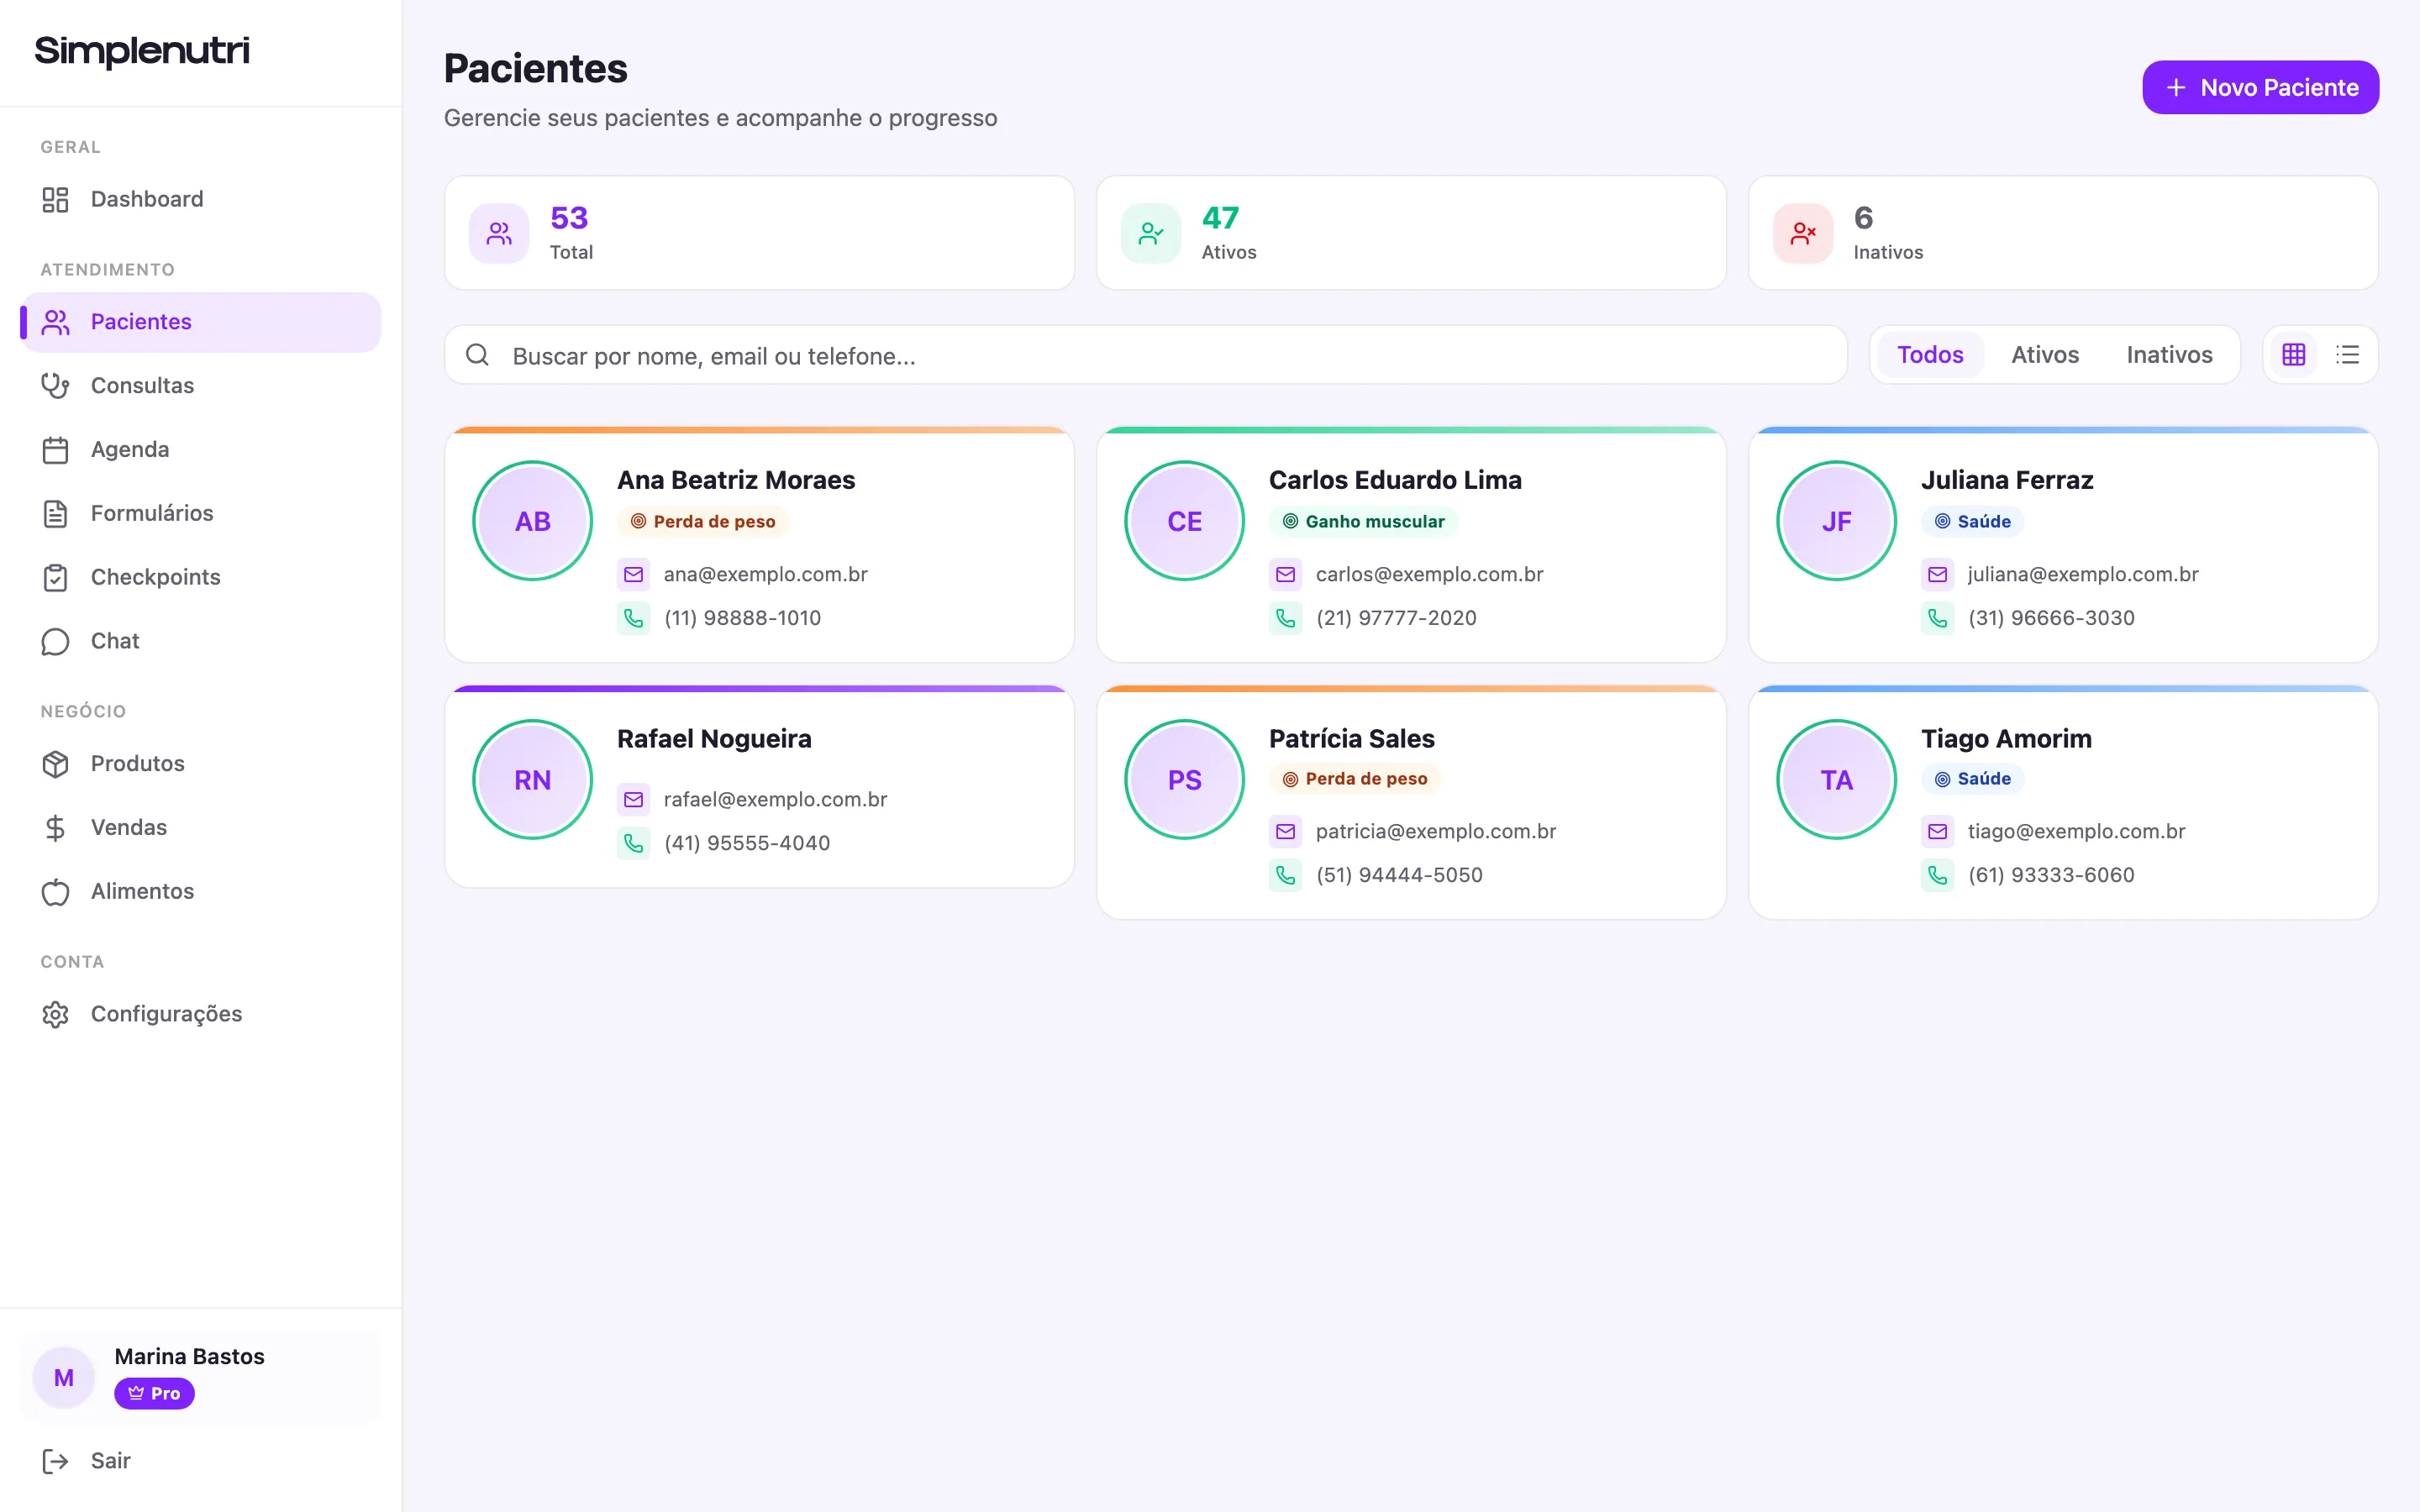Click the patient name Carlos Eduardo Lima
Image resolution: width=2420 pixels, height=1512 pixels.
point(1395,480)
